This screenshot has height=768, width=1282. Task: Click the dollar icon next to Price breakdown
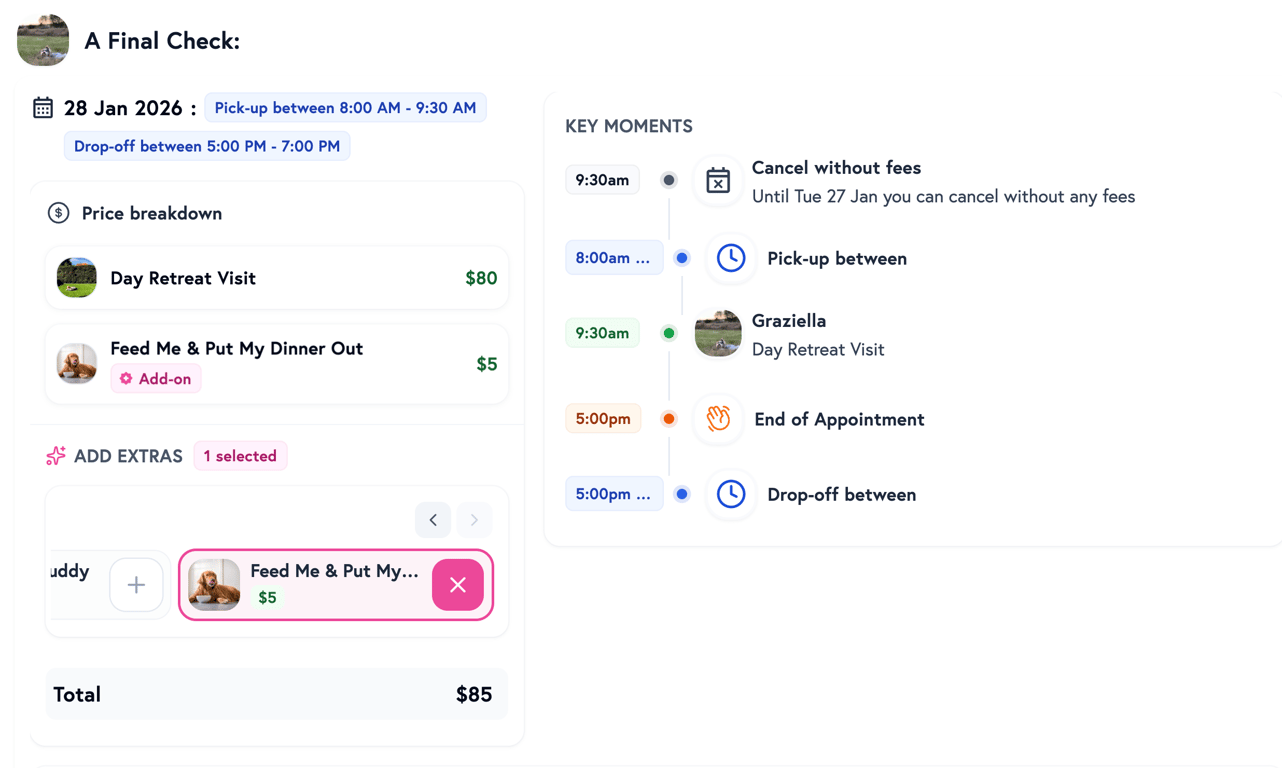(58, 213)
